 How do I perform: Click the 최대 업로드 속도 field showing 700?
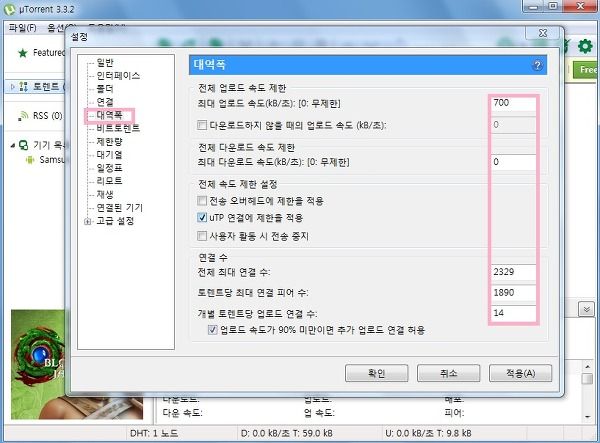coord(513,103)
